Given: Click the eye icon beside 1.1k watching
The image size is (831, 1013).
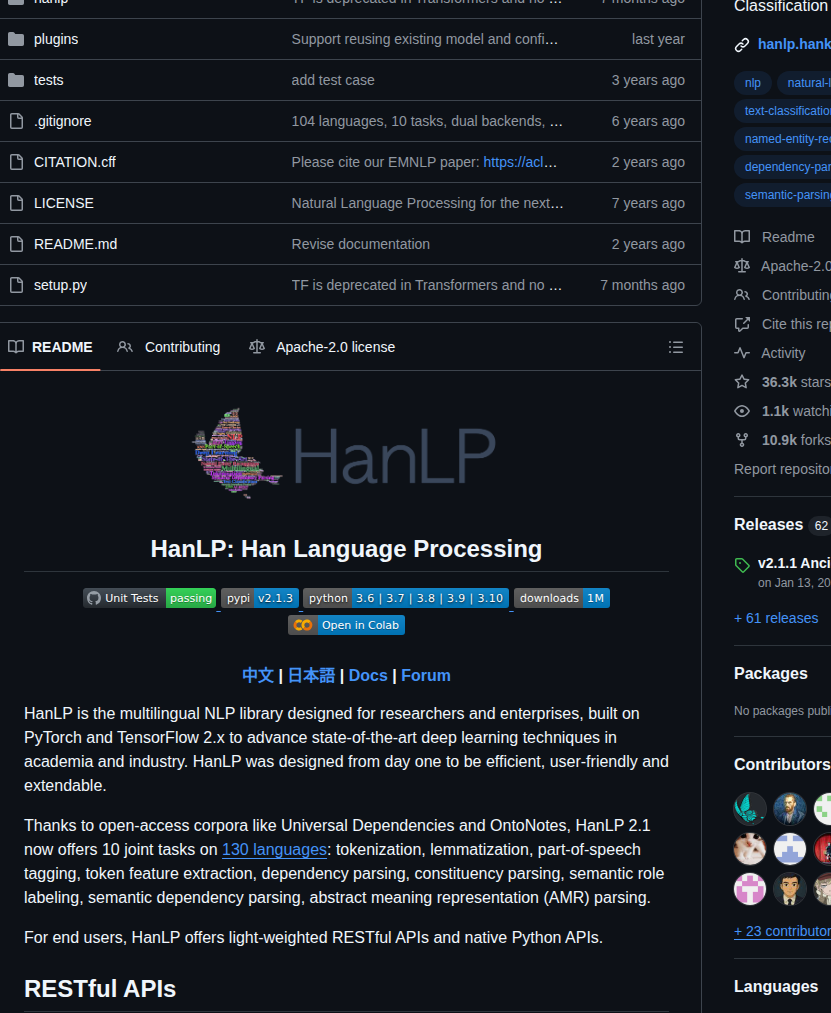Looking at the screenshot, I should click(742, 411).
